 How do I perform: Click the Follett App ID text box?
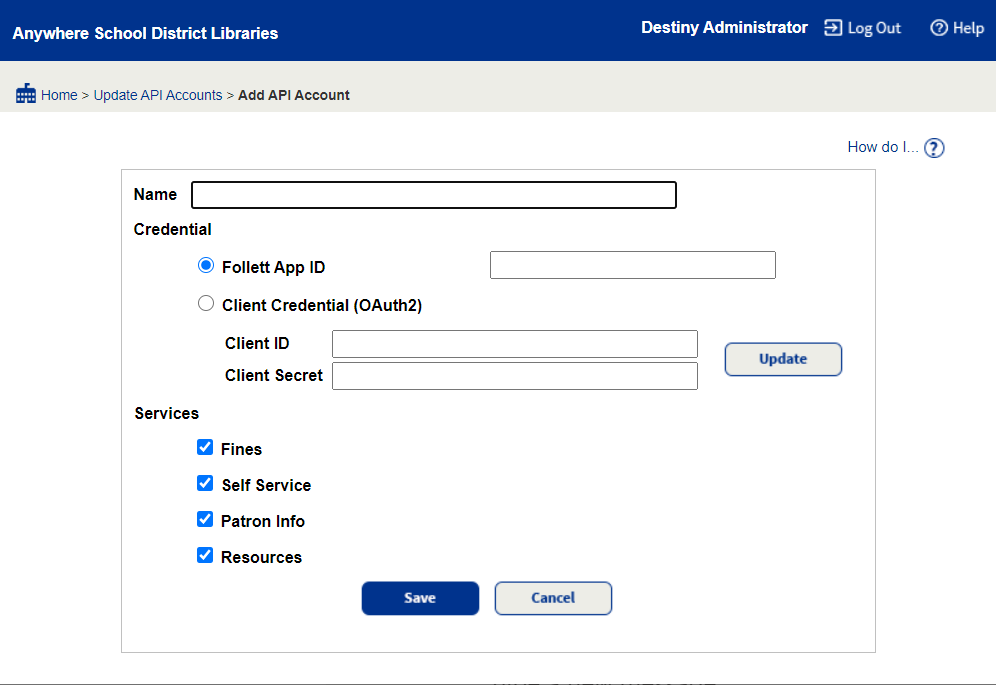(x=632, y=264)
